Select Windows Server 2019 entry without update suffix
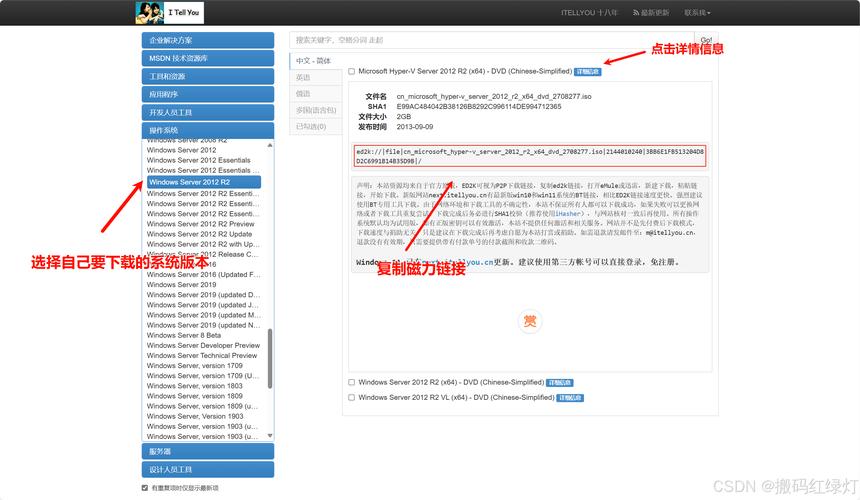860x500 pixels. click(182, 285)
